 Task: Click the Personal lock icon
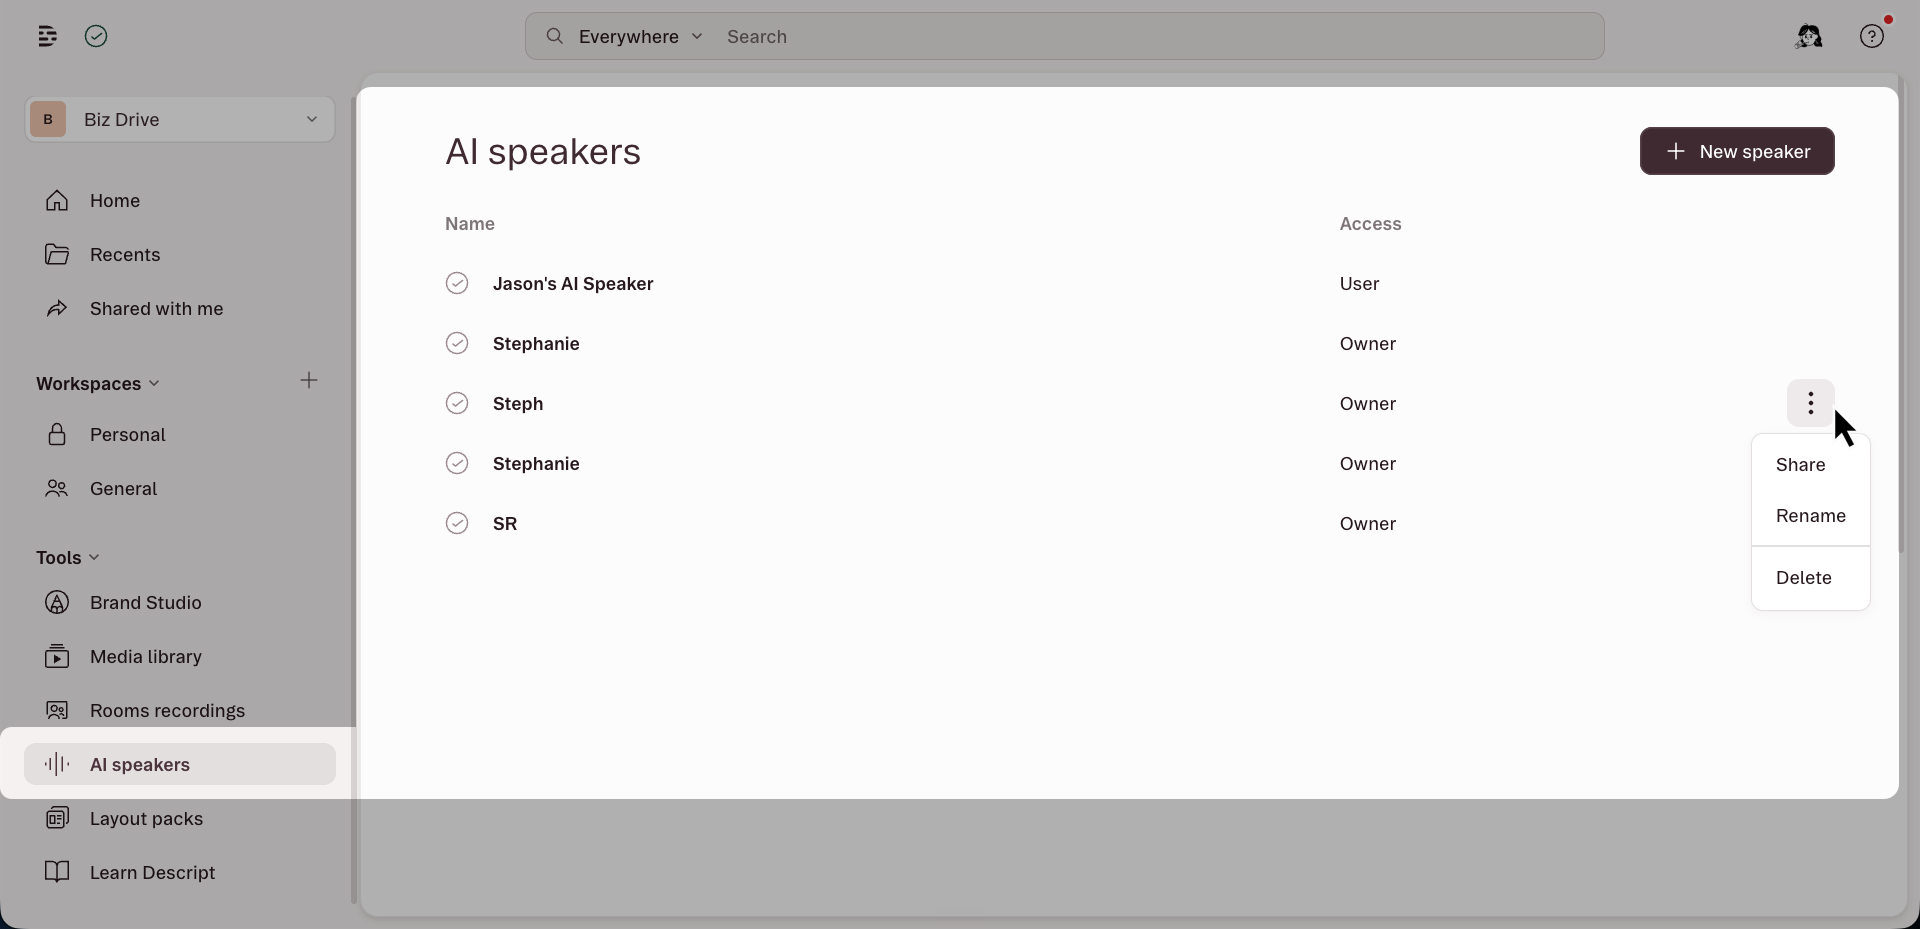pos(58,434)
